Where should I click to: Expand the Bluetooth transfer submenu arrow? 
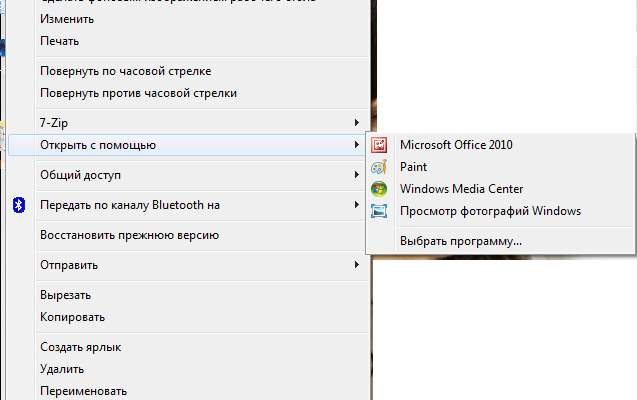357,205
